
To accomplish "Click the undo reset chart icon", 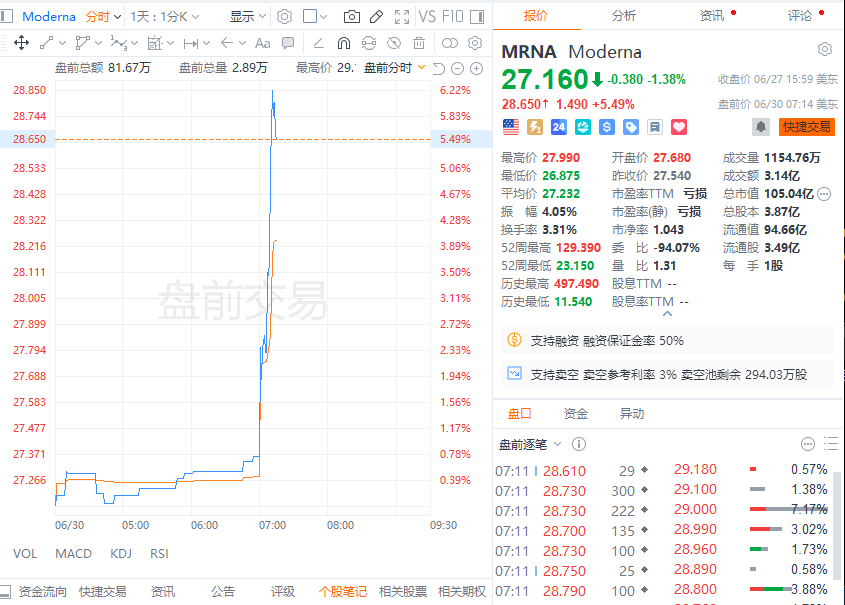I will coord(439,68).
